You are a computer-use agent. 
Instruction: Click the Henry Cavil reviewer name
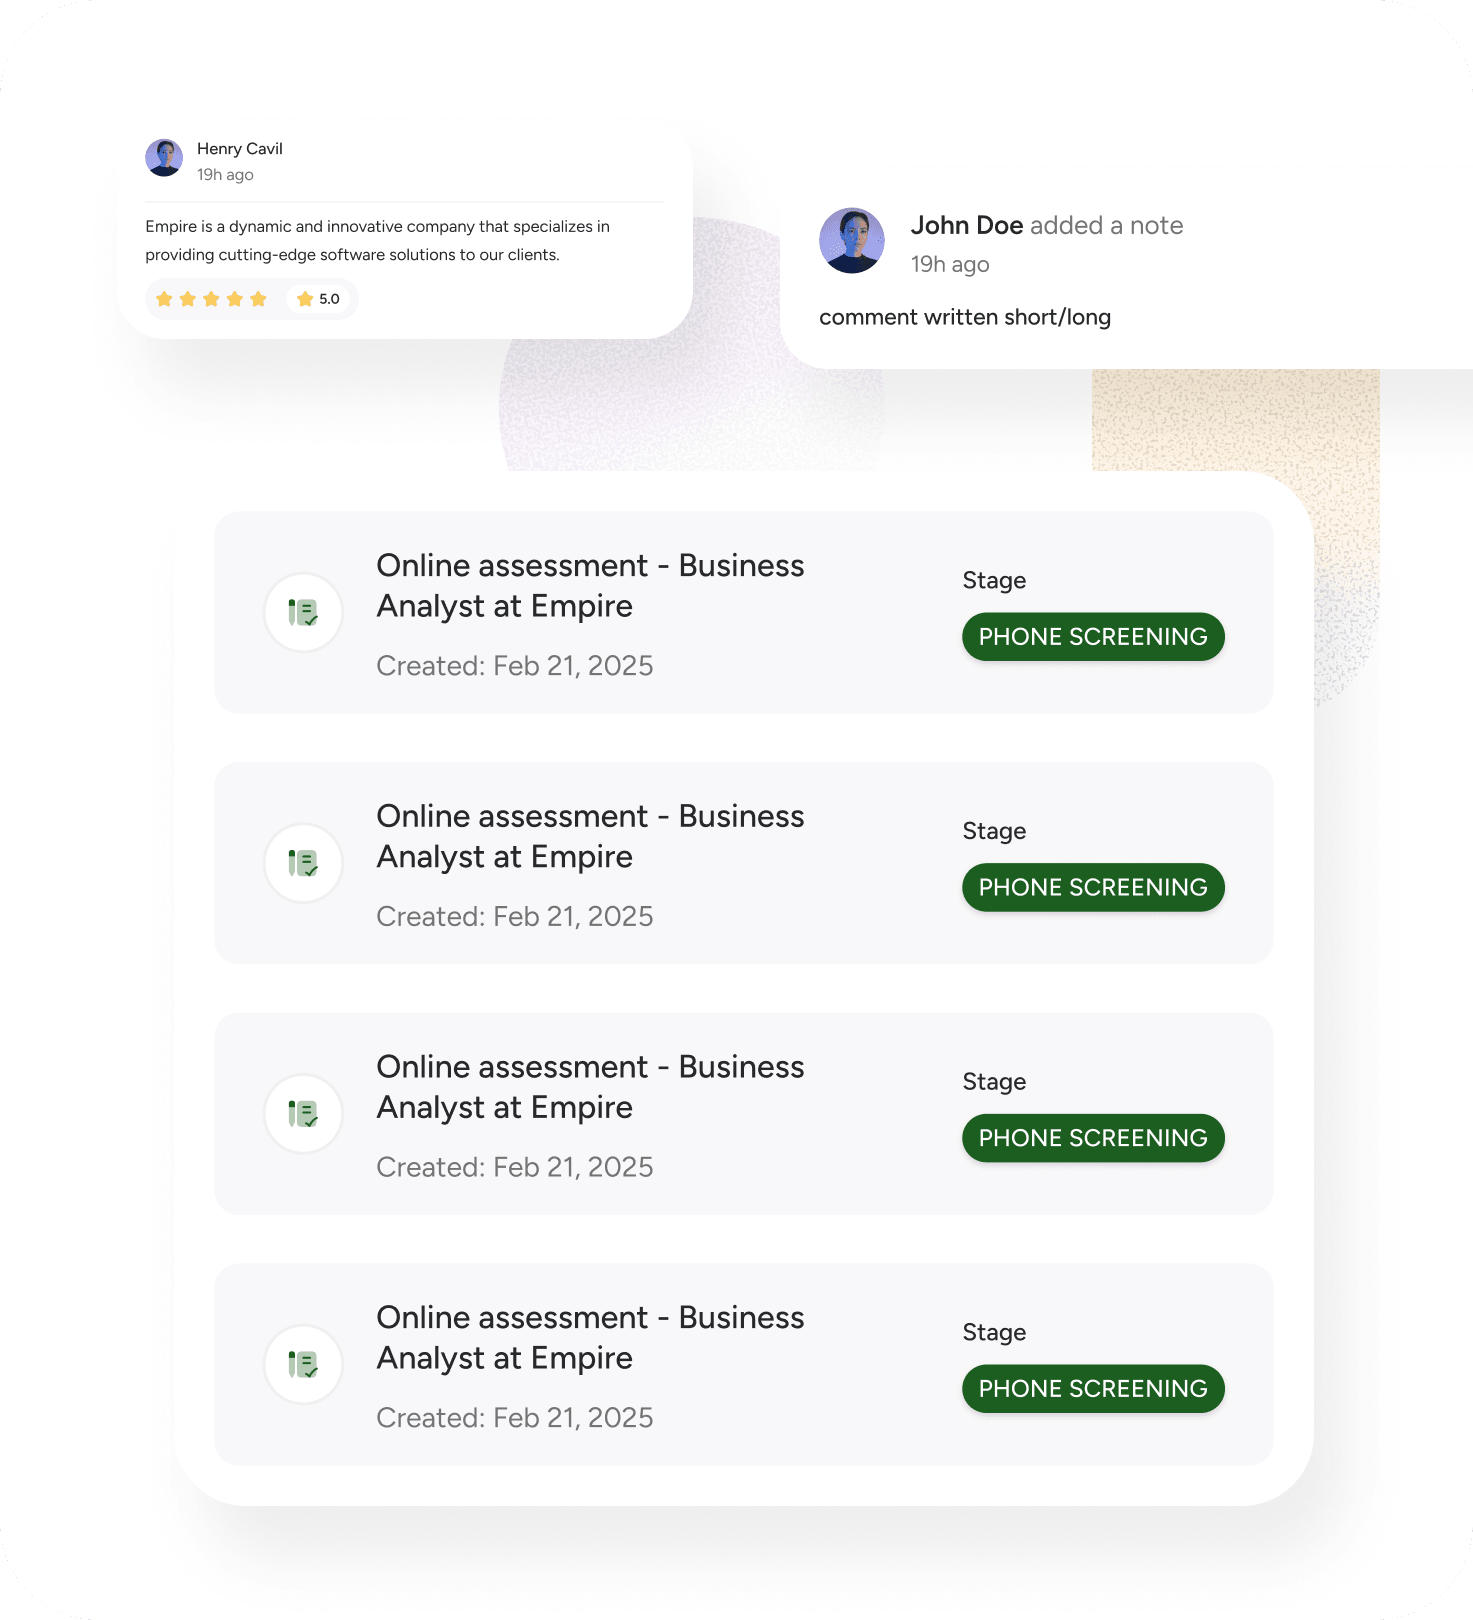240,149
